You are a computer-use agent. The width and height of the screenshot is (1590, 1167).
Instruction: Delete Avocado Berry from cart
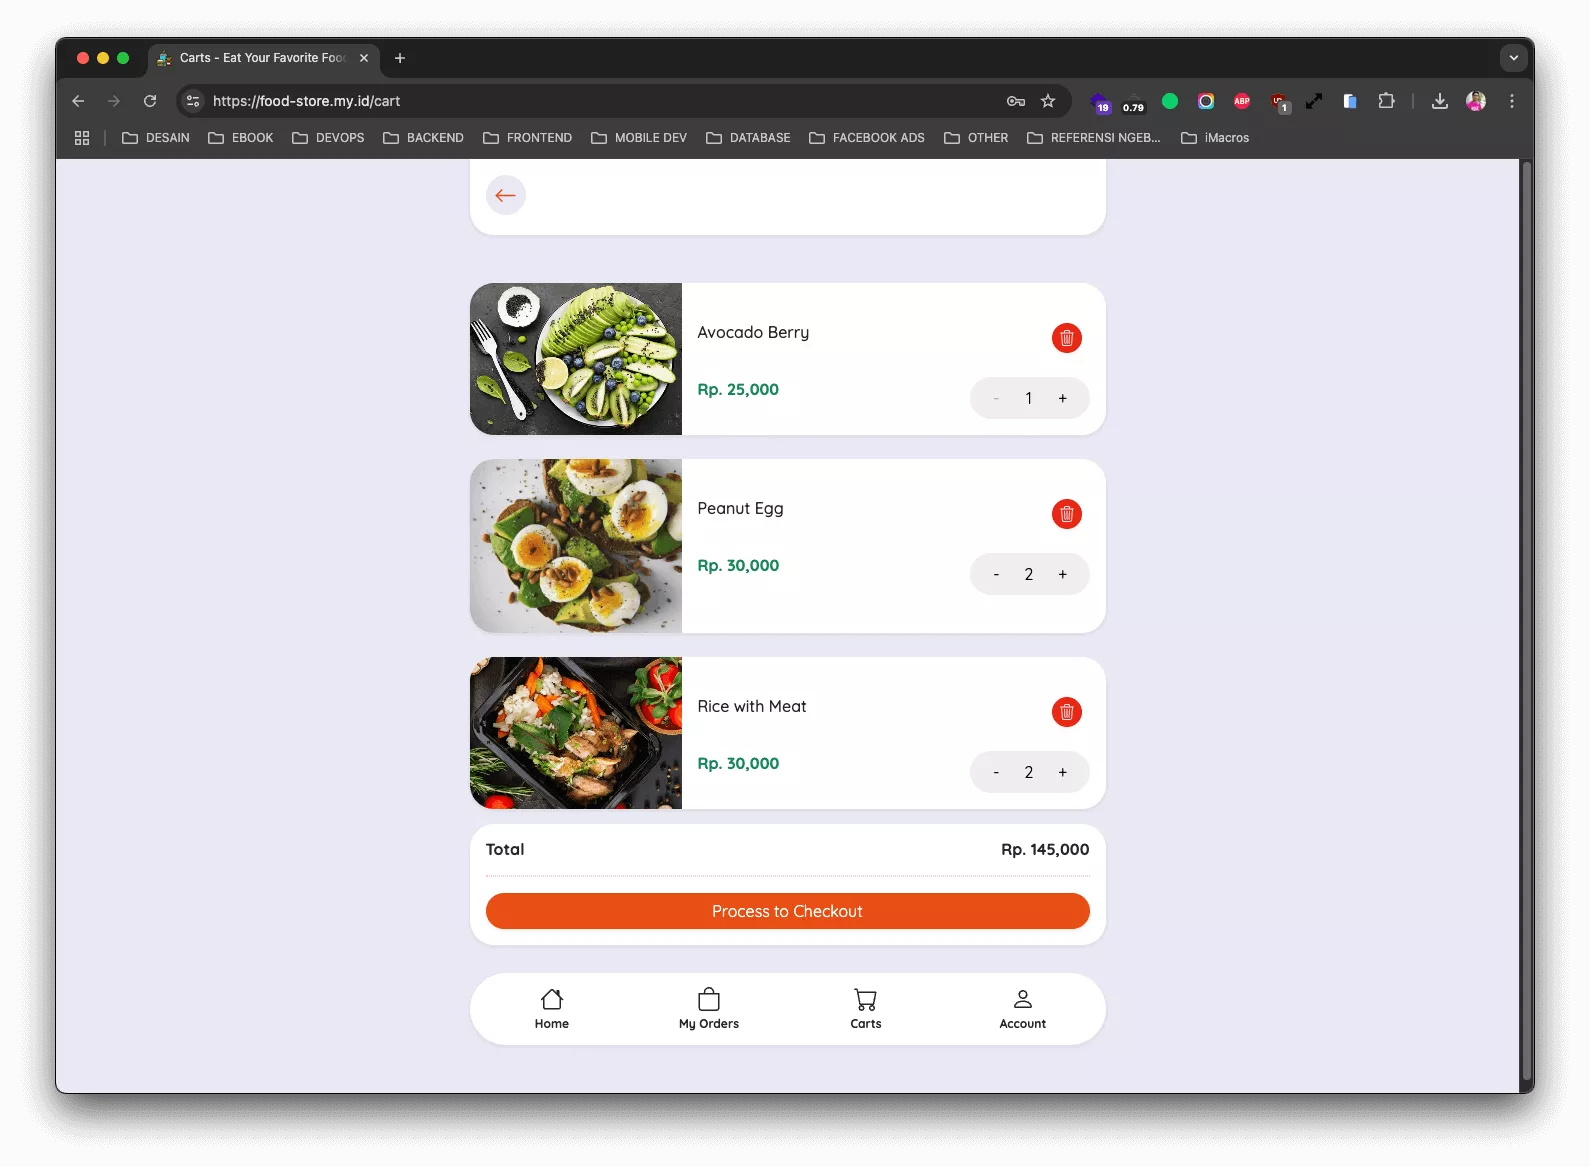click(1067, 338)
